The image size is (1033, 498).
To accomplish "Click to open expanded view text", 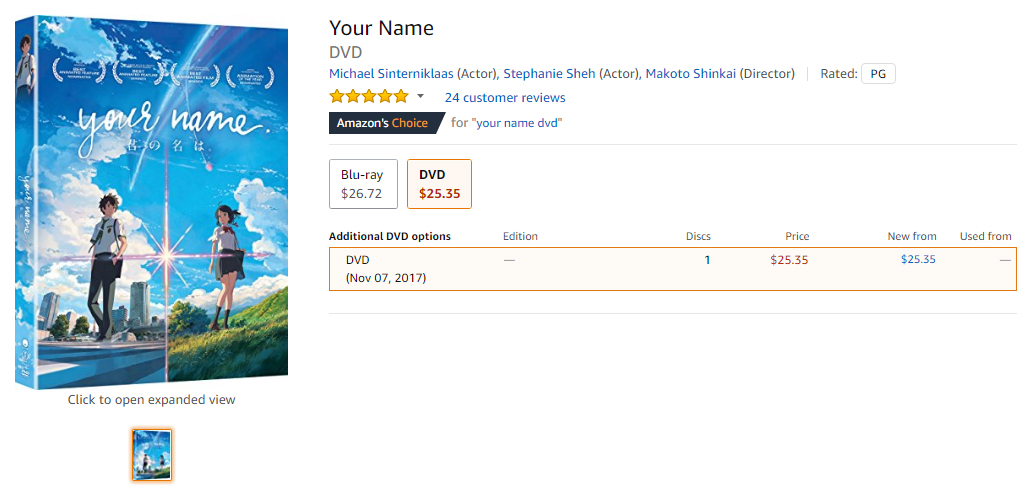I will [x=152, y=400].
